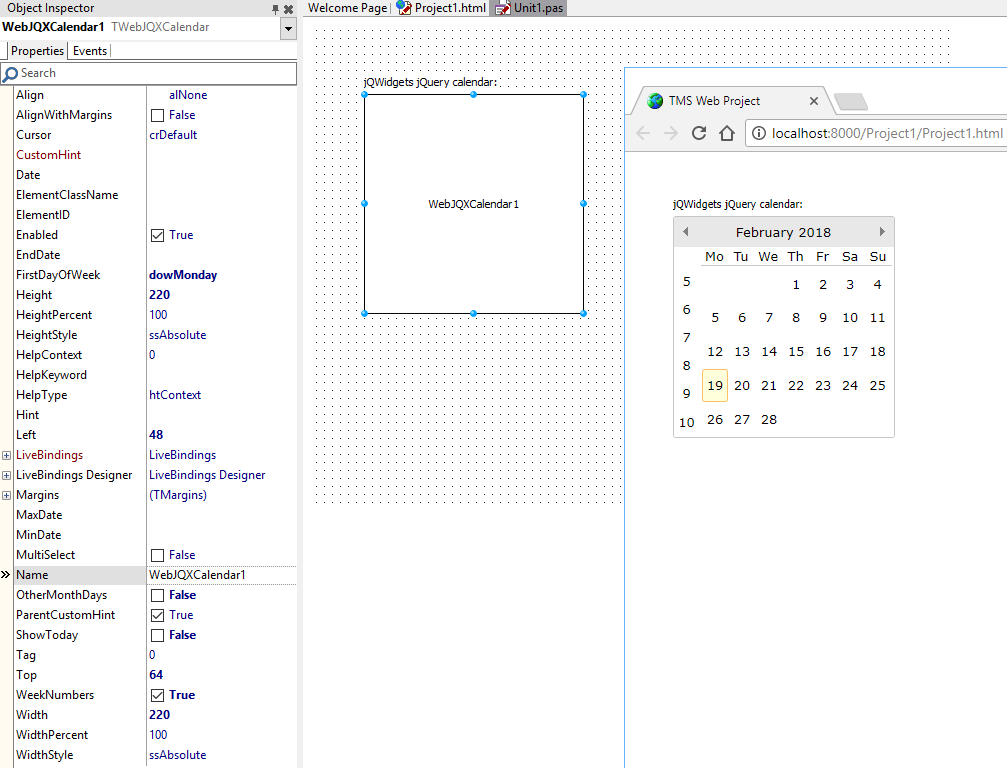Select the Align alNone value

coord(188,95)
